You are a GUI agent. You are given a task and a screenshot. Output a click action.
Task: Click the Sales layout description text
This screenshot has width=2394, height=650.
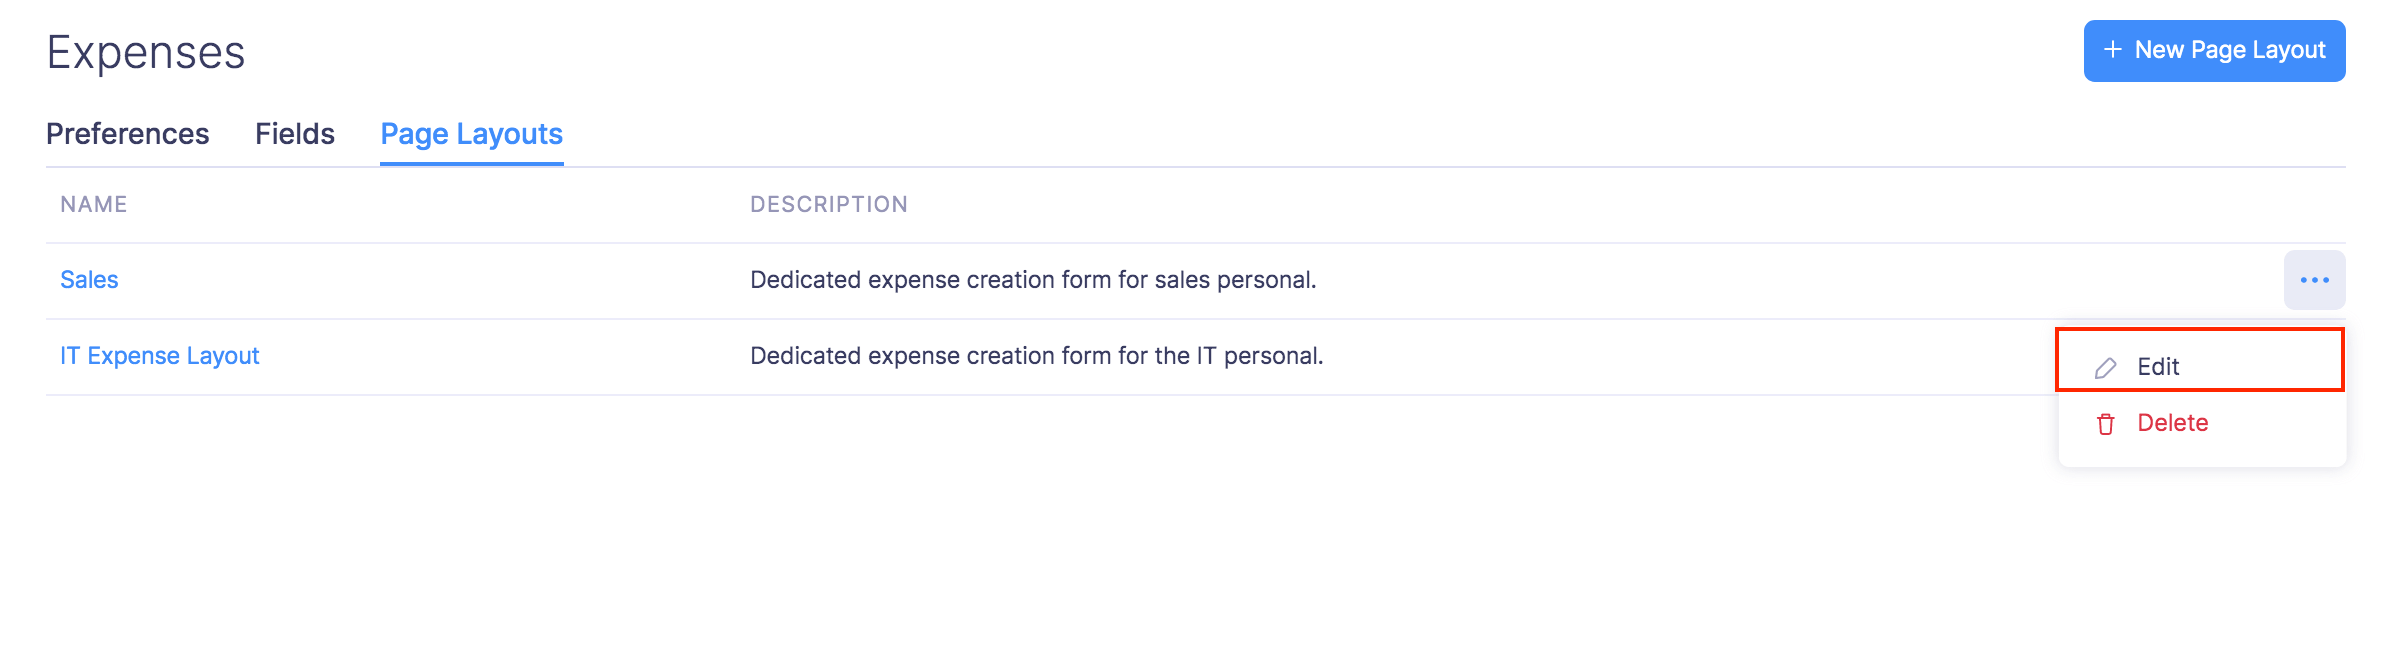point(1033,280)
